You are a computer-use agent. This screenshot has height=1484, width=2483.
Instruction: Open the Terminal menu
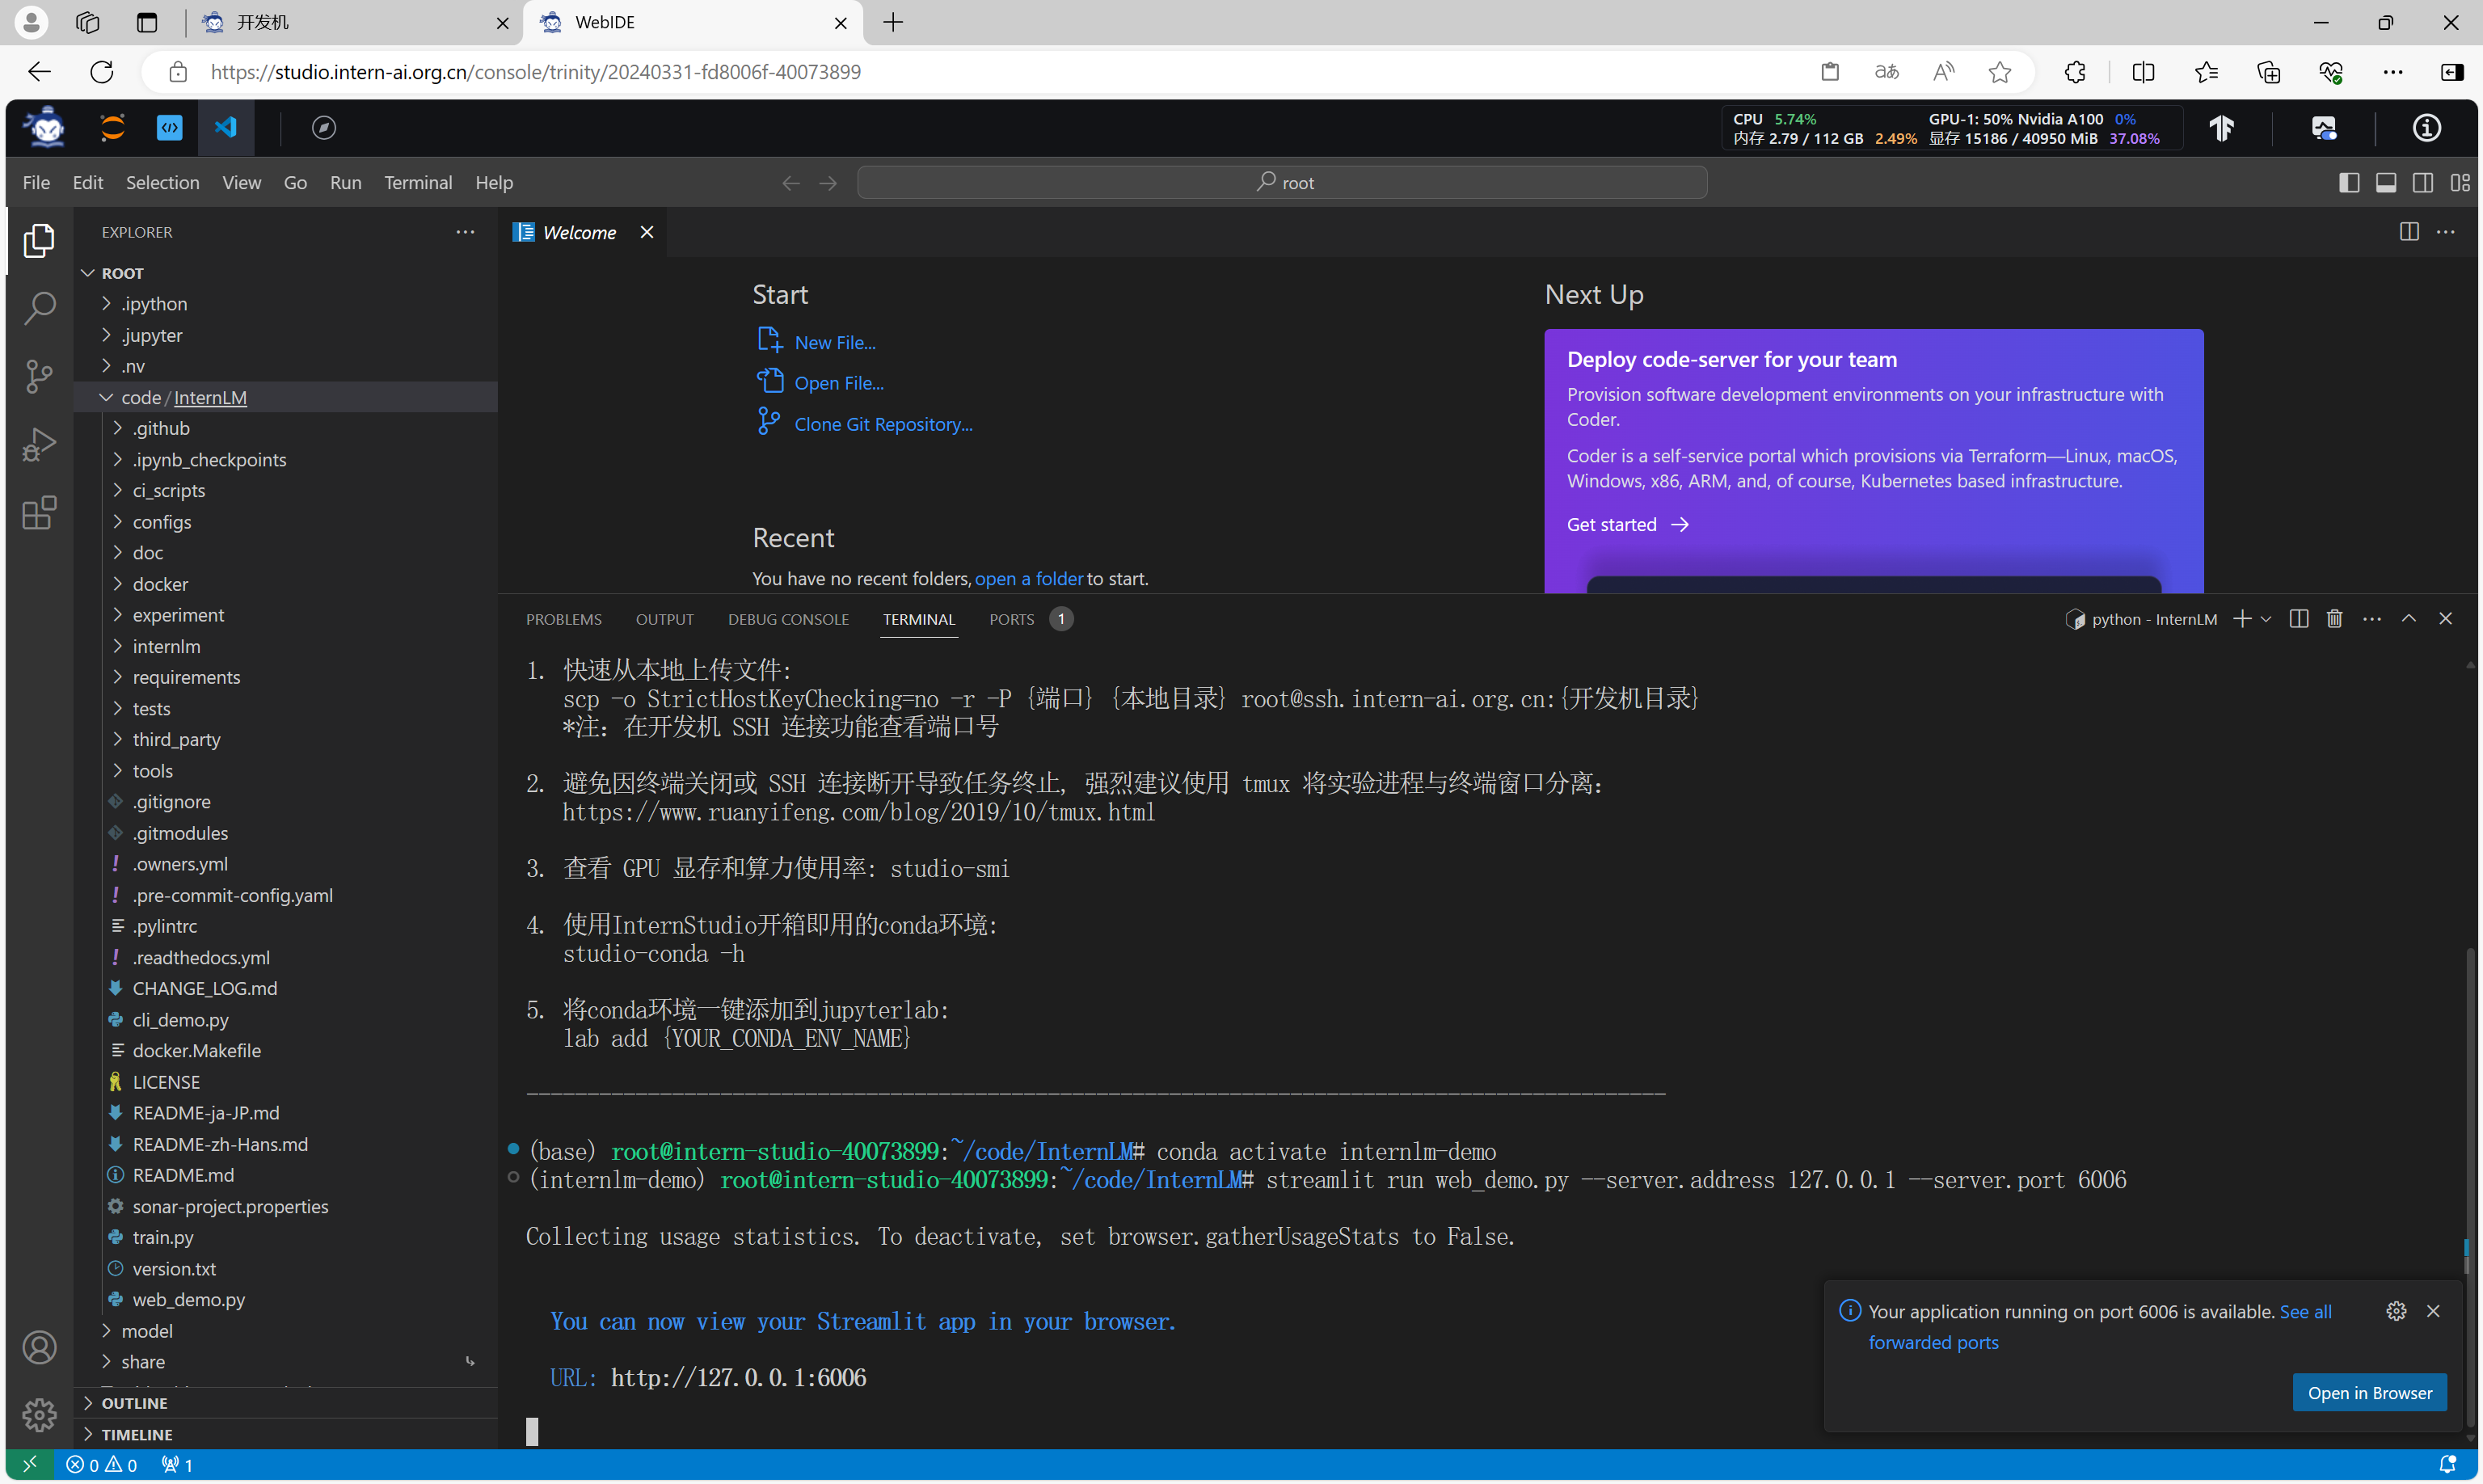pyautogui.click(x=418, y=182)
